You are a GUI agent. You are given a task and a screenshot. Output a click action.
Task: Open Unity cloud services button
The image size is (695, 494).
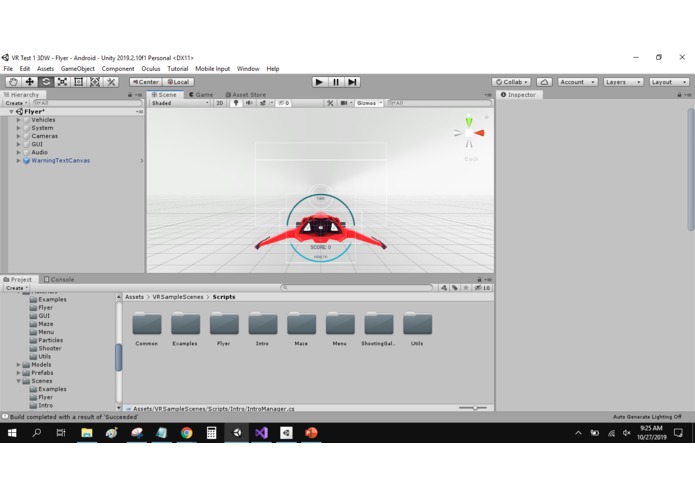pyautogui.click(x=544, y=82)
